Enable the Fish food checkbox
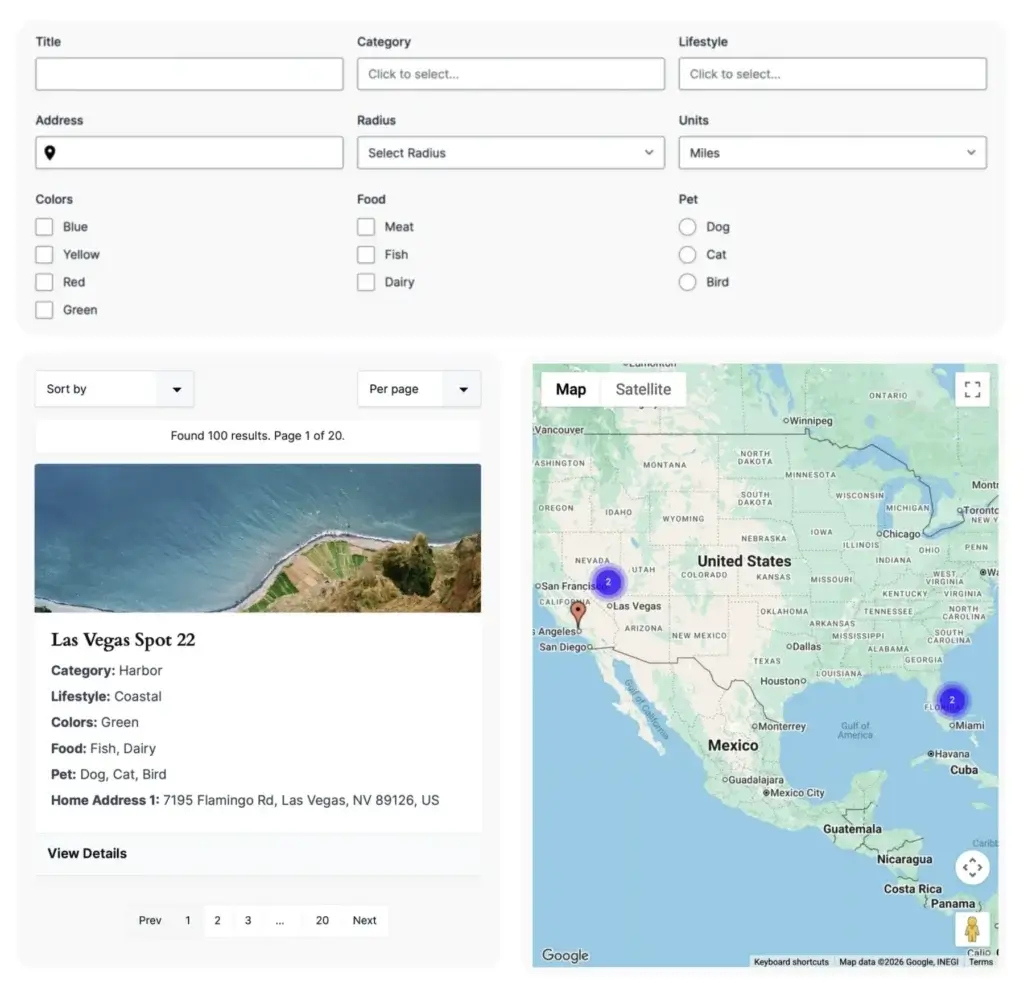 [x=366, y=254]
